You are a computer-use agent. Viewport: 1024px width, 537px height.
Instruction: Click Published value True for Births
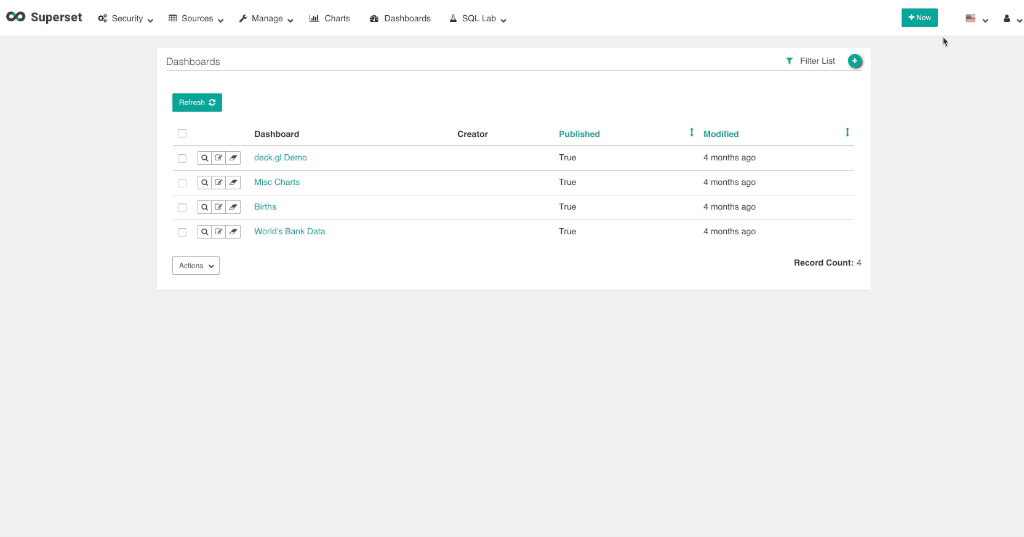point(568,206)
